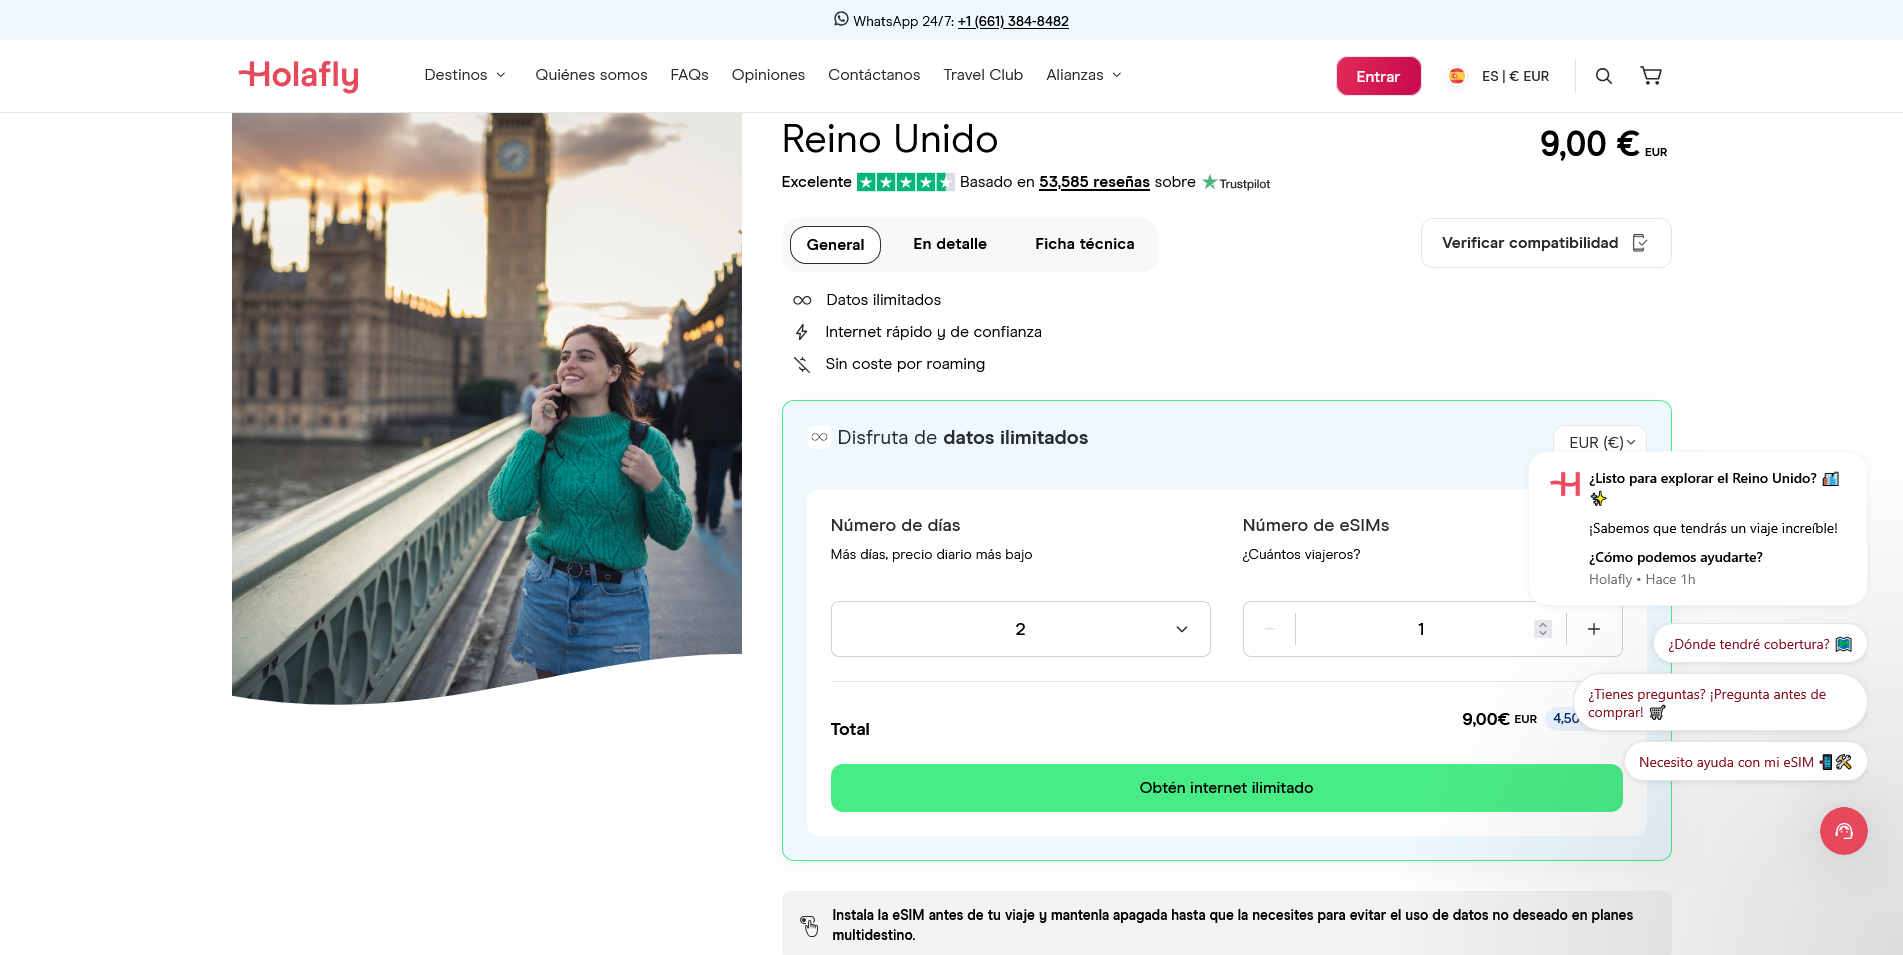Click the Spanish flag language icon

(1457, 75)
